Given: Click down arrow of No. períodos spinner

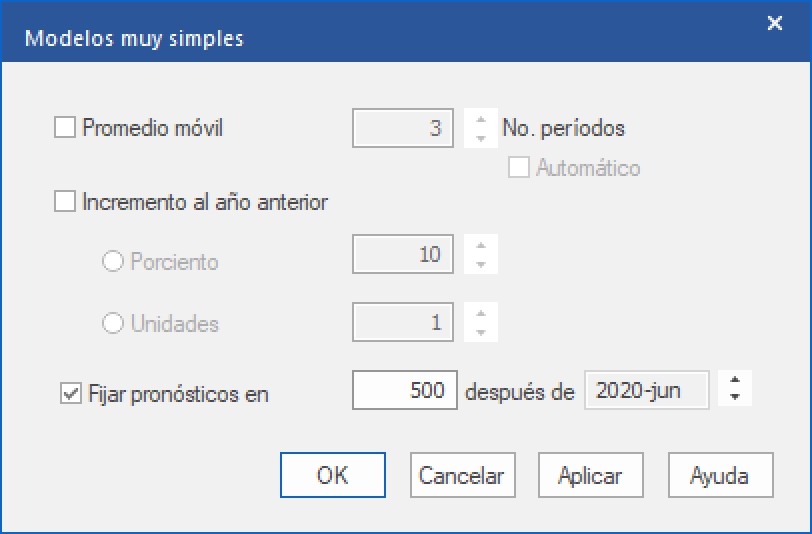Looking at the screenshot, I should tap(481, 137).
